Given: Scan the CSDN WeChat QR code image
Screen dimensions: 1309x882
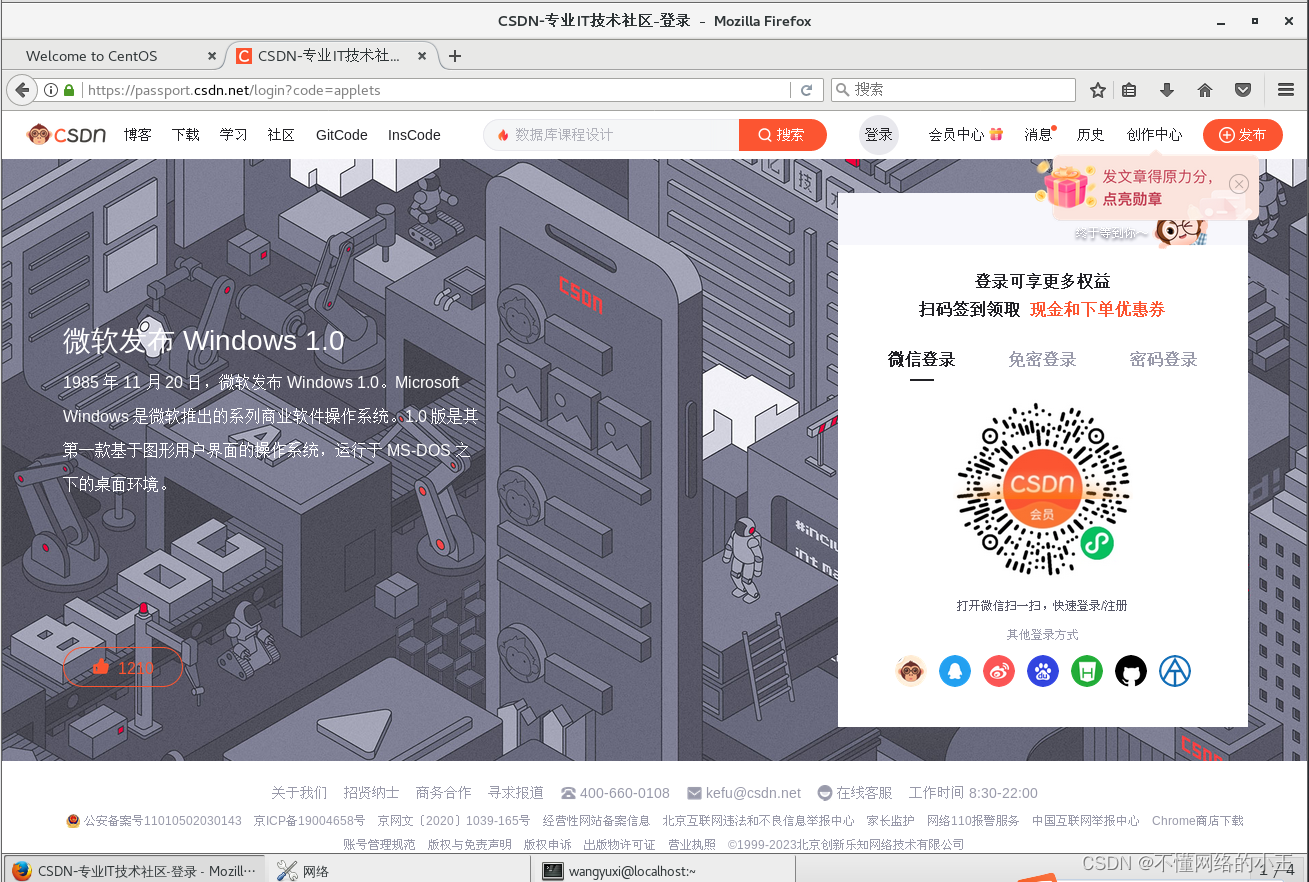Looking at the screenshot, I should coord(1043,489).
